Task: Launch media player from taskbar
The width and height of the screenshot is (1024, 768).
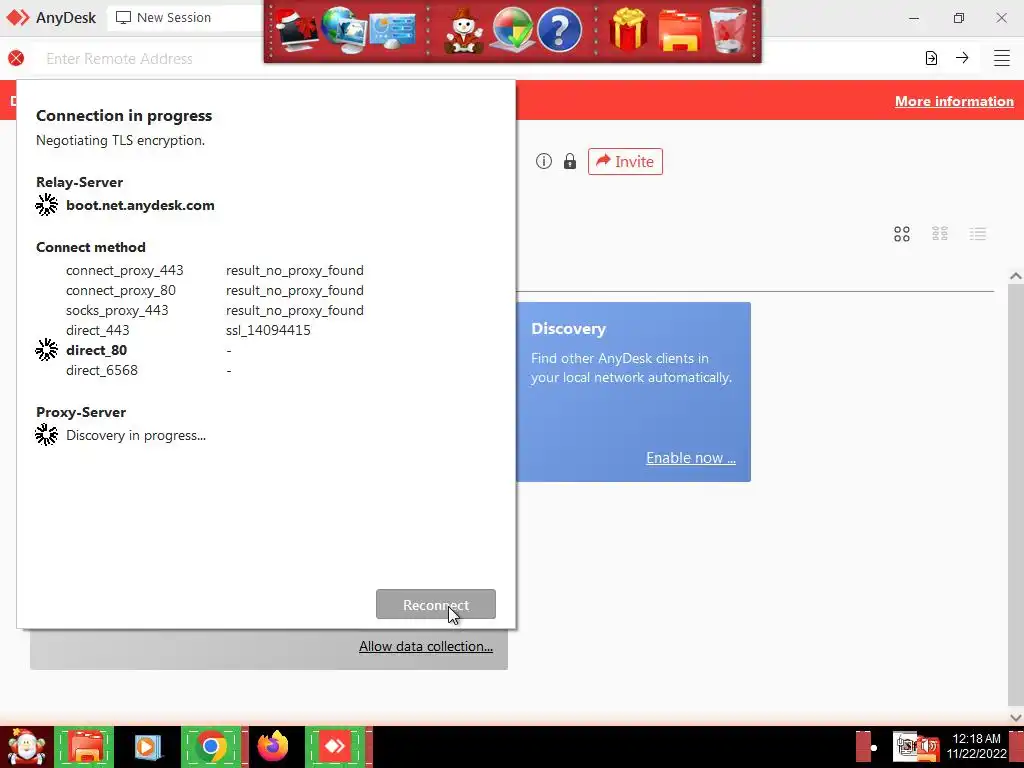Action: pyautogui.click(x=147, y=746)
